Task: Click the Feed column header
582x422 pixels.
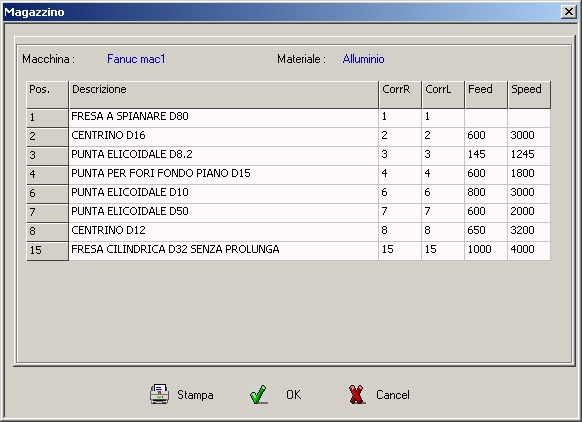Action: (x=486, y=95)
